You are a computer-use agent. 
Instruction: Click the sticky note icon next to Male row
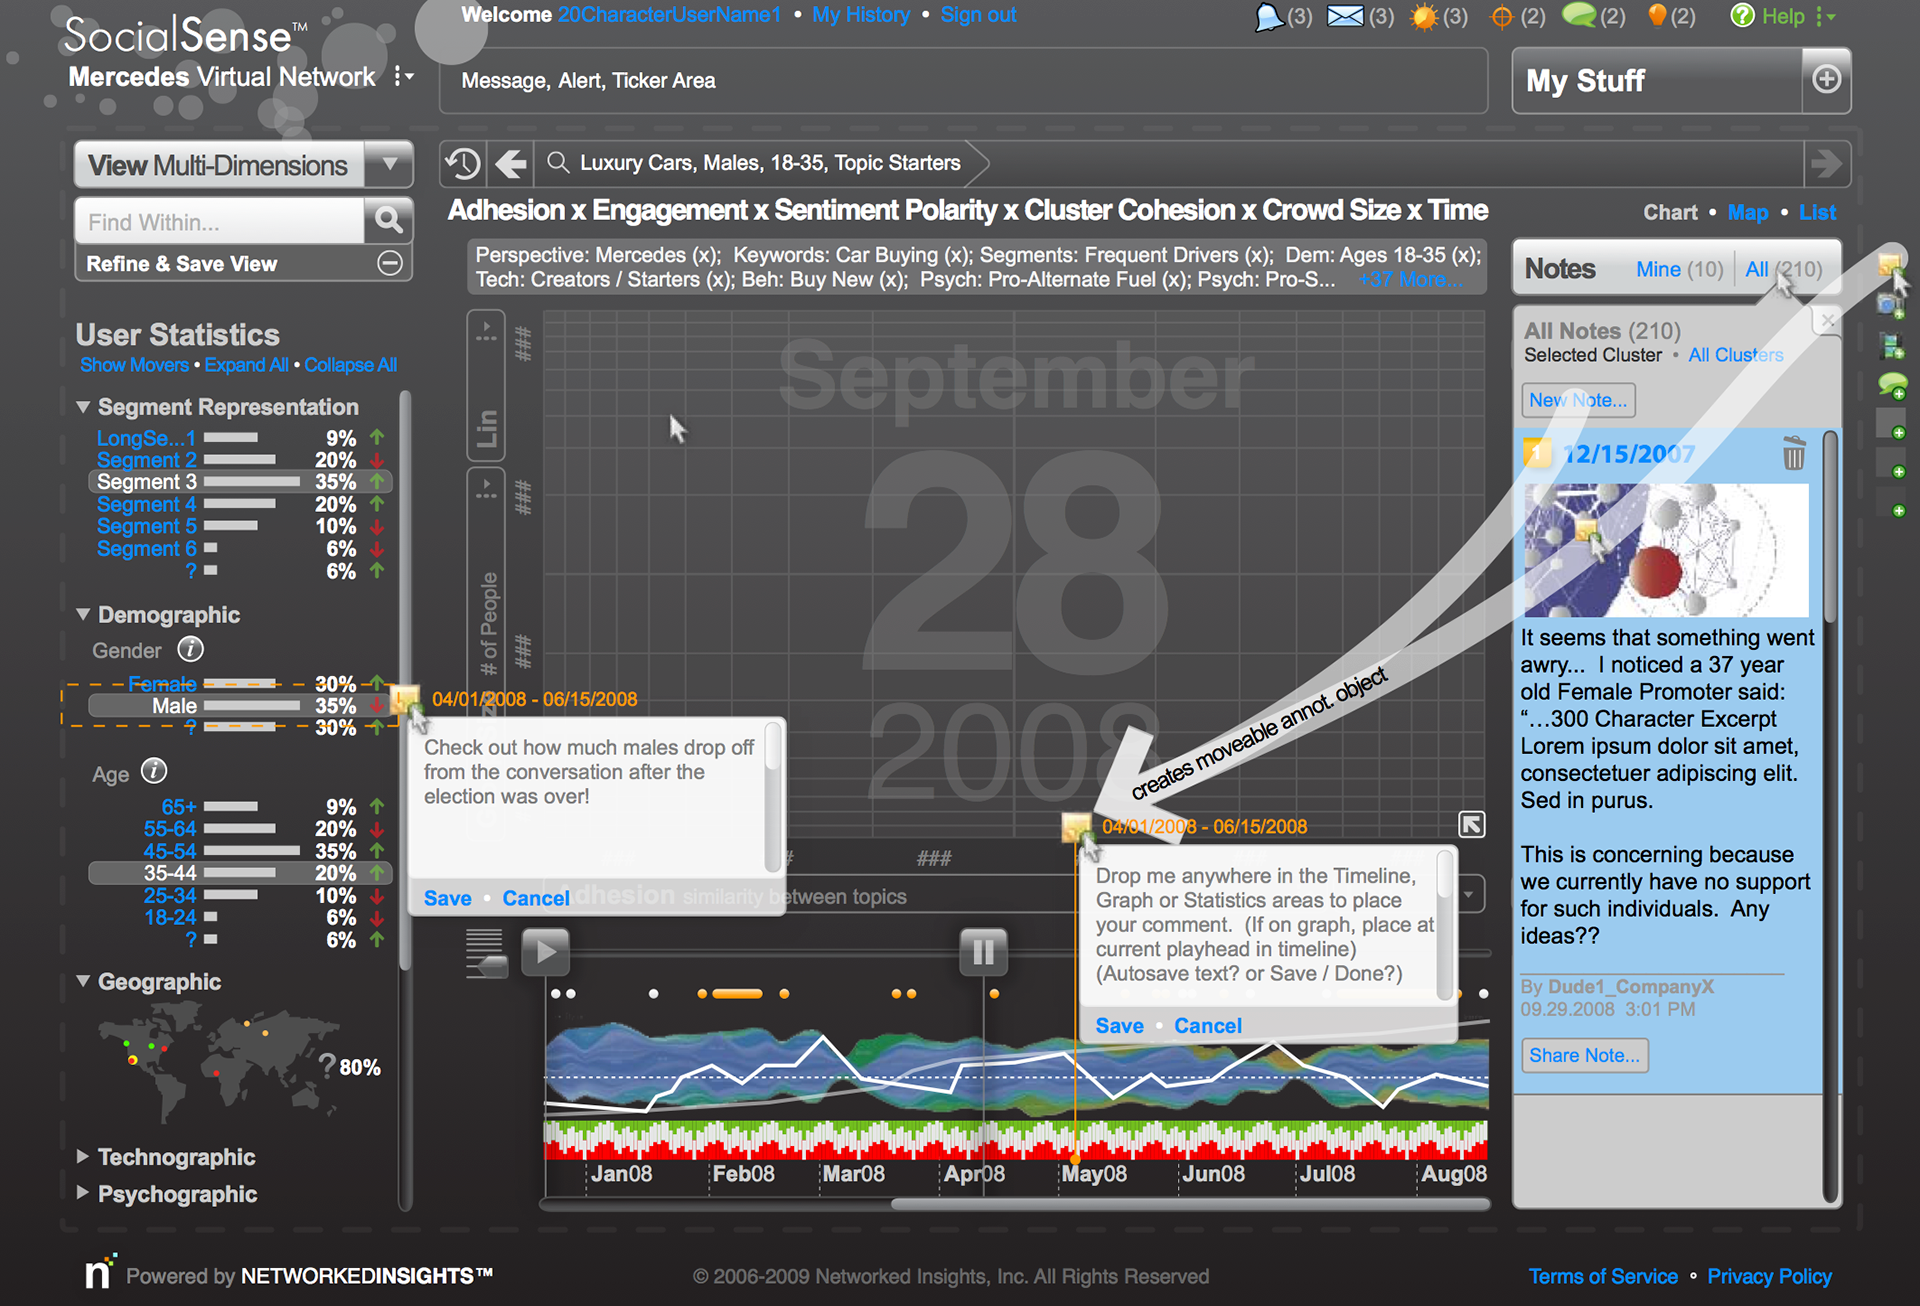pos(406,699)
